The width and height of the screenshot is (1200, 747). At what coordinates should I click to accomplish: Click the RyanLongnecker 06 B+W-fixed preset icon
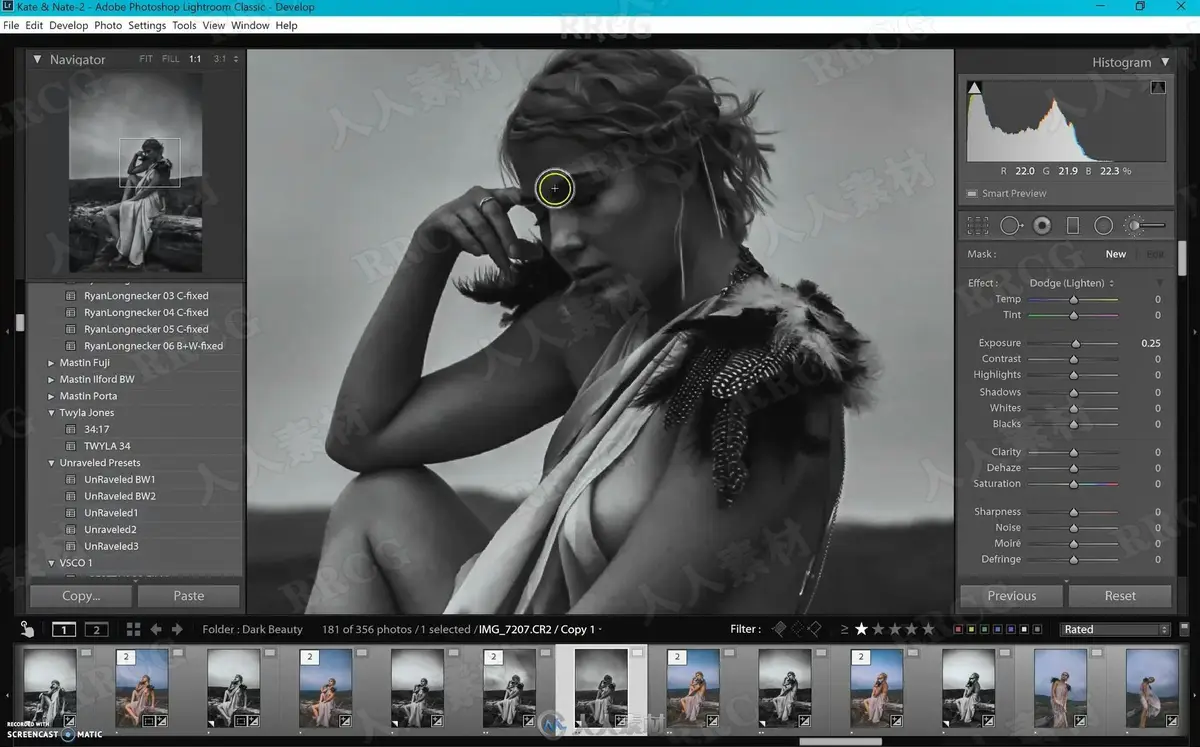click(x=71, y=346)
